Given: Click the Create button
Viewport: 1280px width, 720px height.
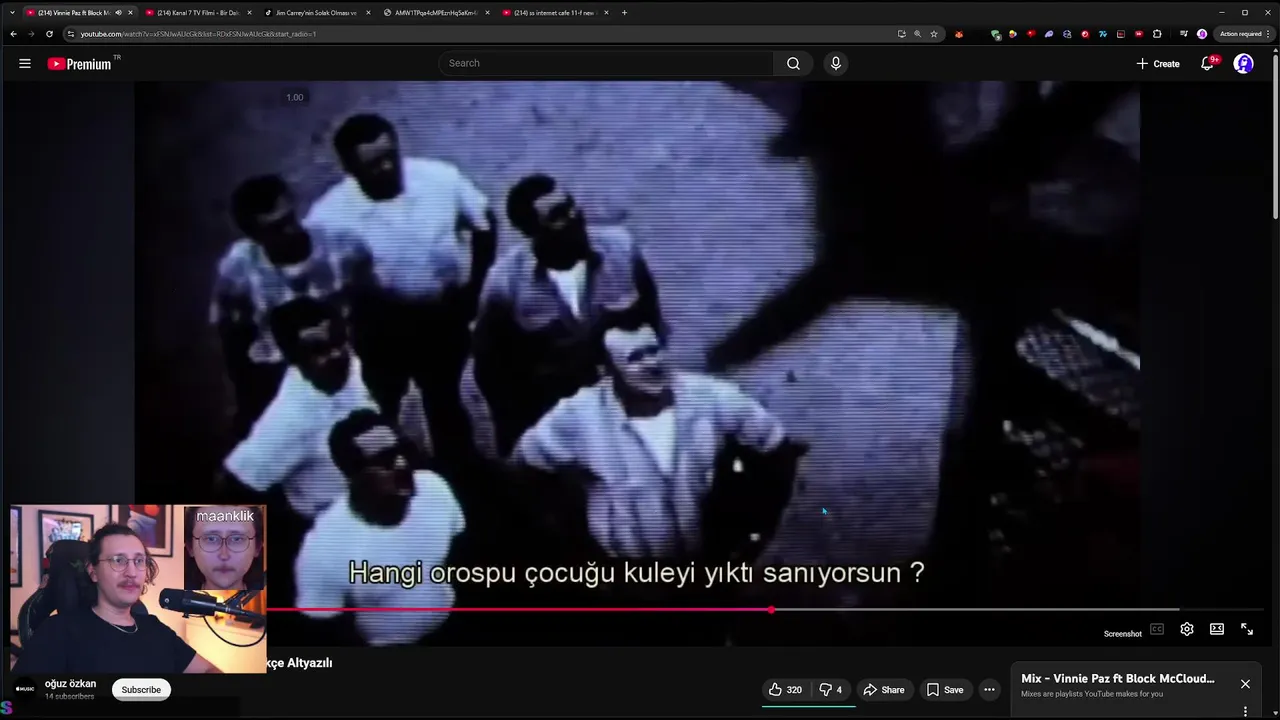Looking at the screenshot, I should 1158,63.
